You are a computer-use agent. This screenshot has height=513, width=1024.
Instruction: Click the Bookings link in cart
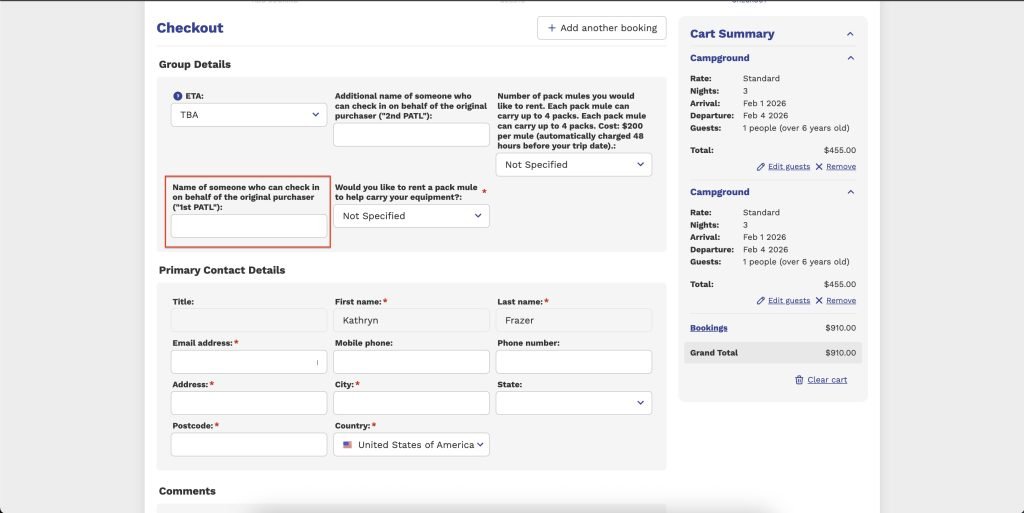tap(709, 328)
